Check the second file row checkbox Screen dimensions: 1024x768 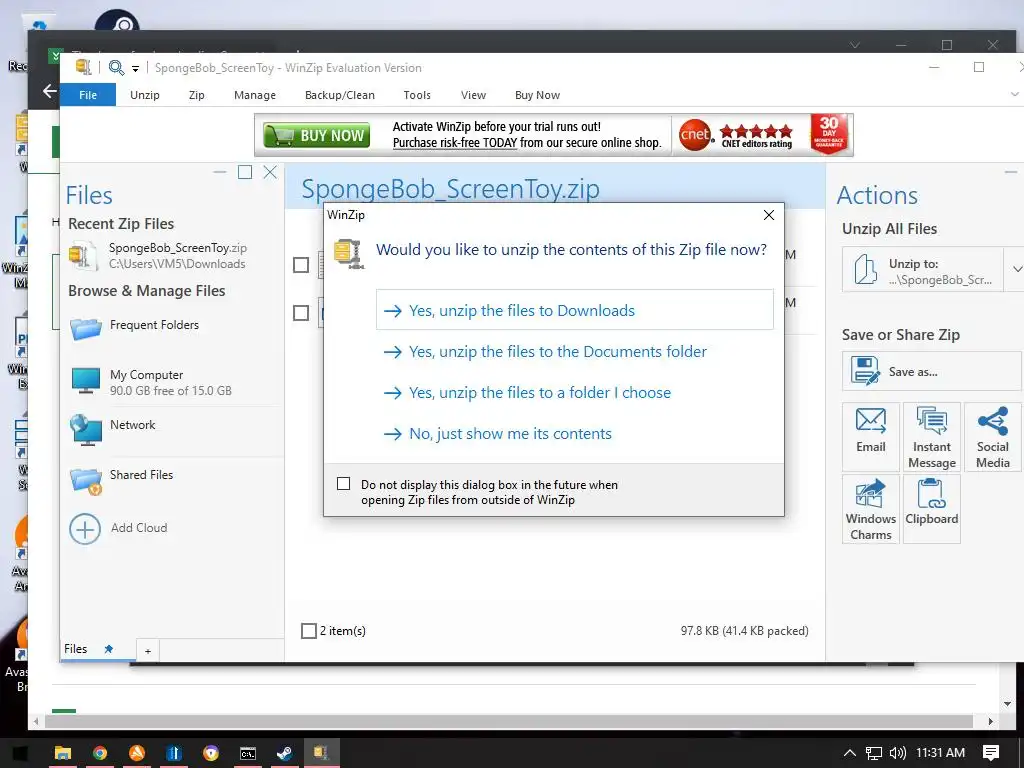tap(301, 313)
